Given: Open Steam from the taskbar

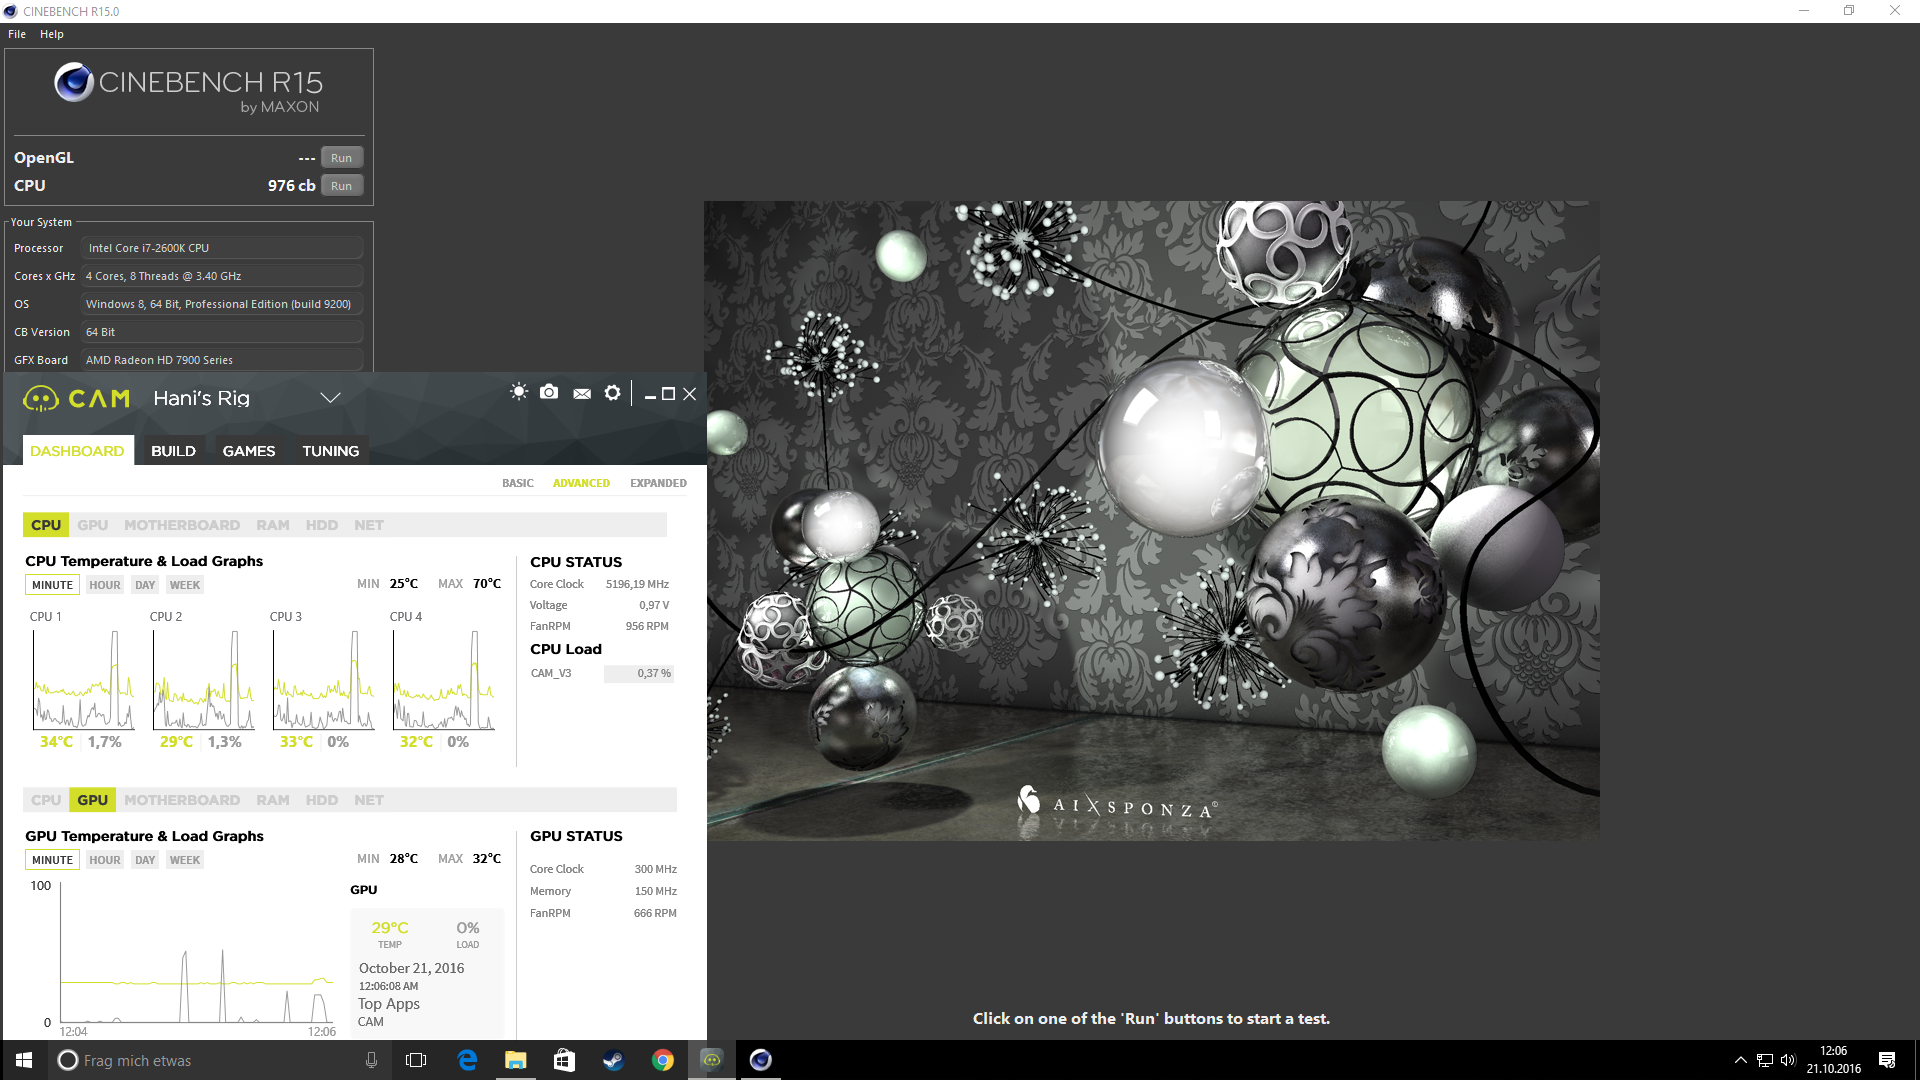Looking at the screenshot, I should 613,1060.
